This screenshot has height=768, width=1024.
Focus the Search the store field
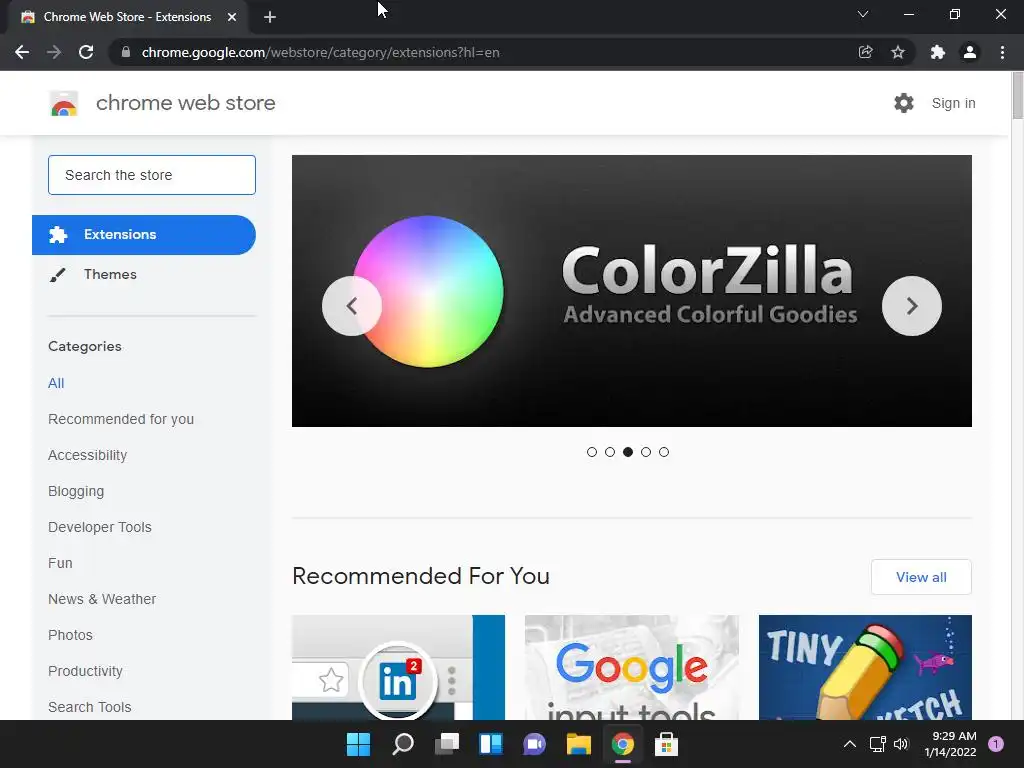tap(152, 175)
